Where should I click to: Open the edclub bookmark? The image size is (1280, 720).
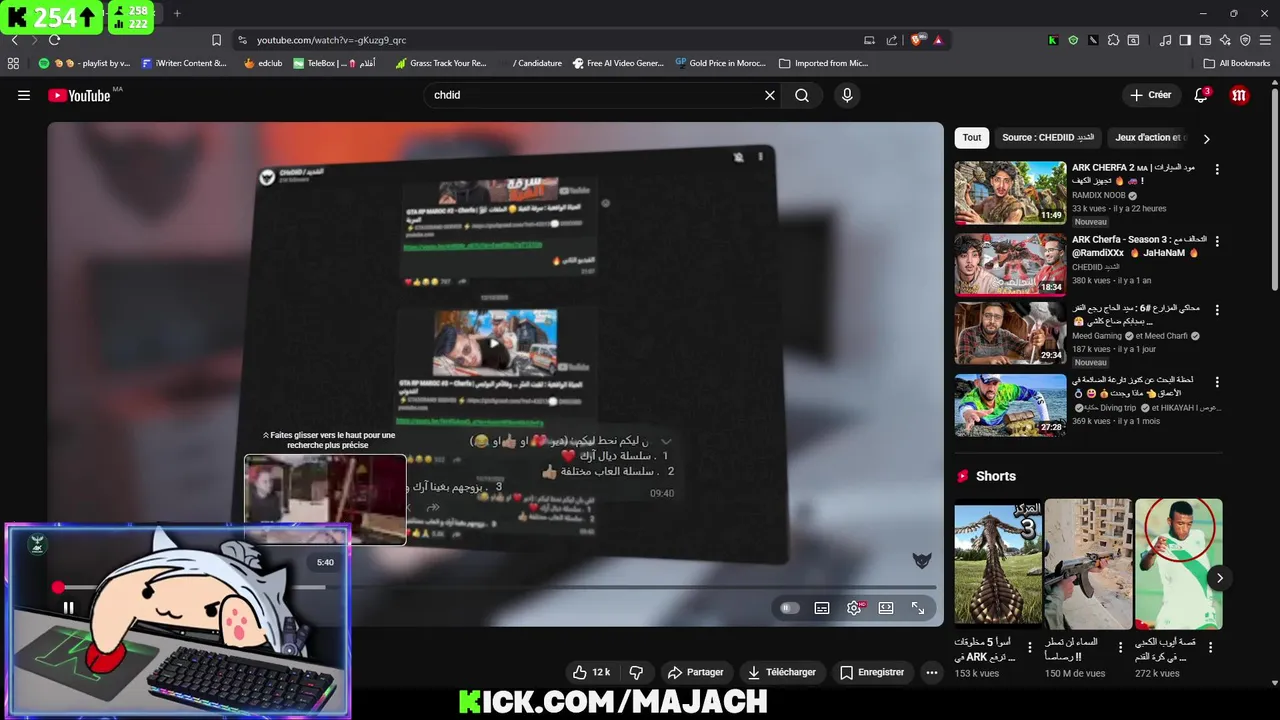coord(263,63)
